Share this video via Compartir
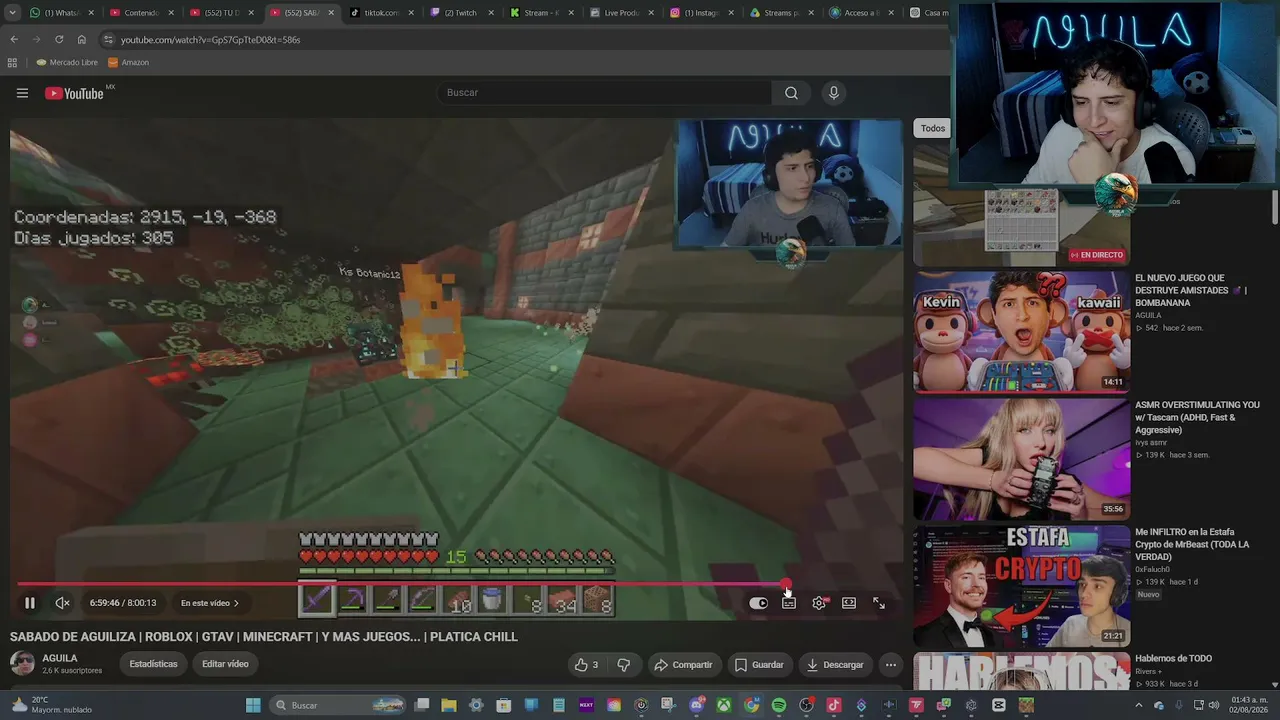Screen dimensions: 1280x720 click(x=683, y=665)
